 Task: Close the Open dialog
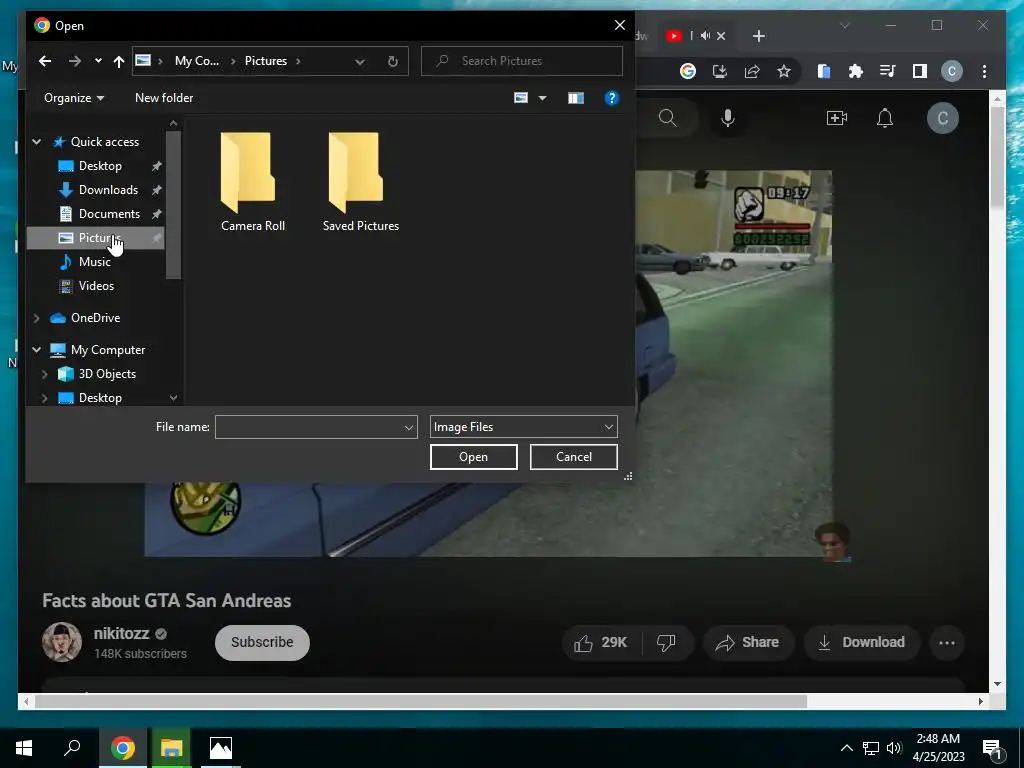(620, 25)
